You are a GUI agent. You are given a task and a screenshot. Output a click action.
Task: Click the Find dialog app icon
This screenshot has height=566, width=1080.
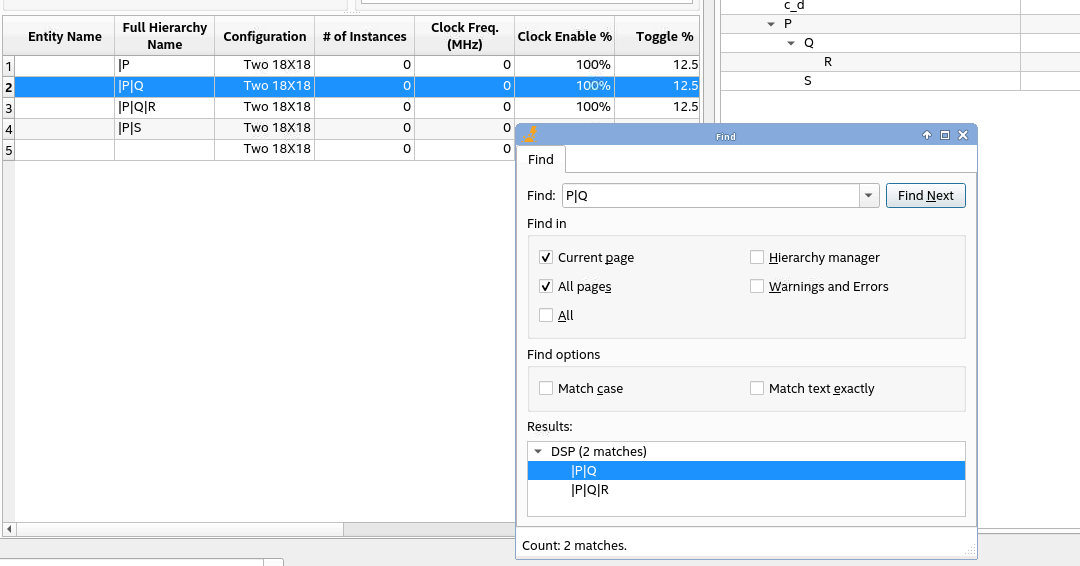pyautogui.click(x=532, y=135)
